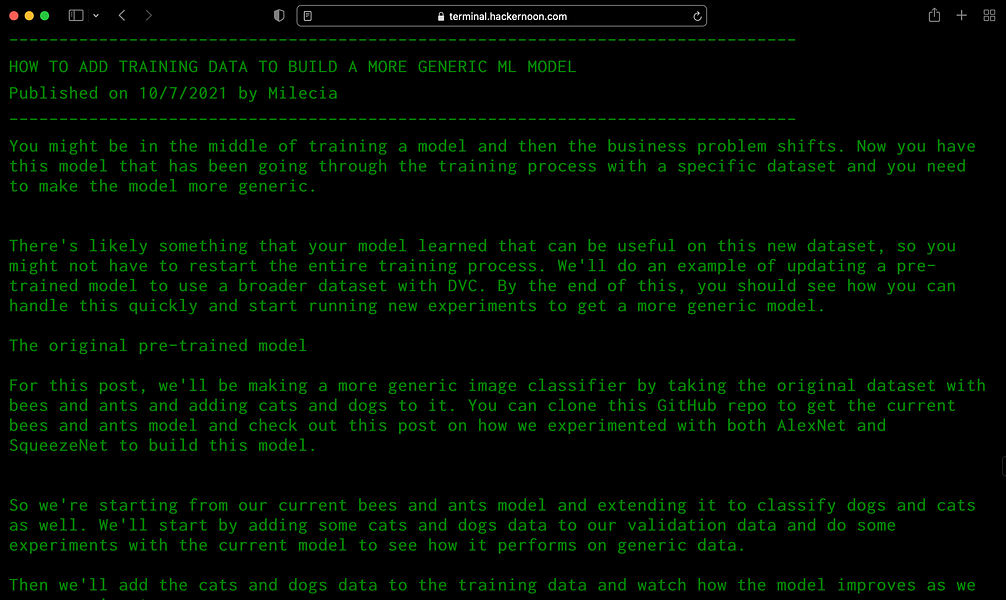1006x600 pixels.
Task: Click the word 'SqueezeNet' in the paragraph
Action: (58, 446)
